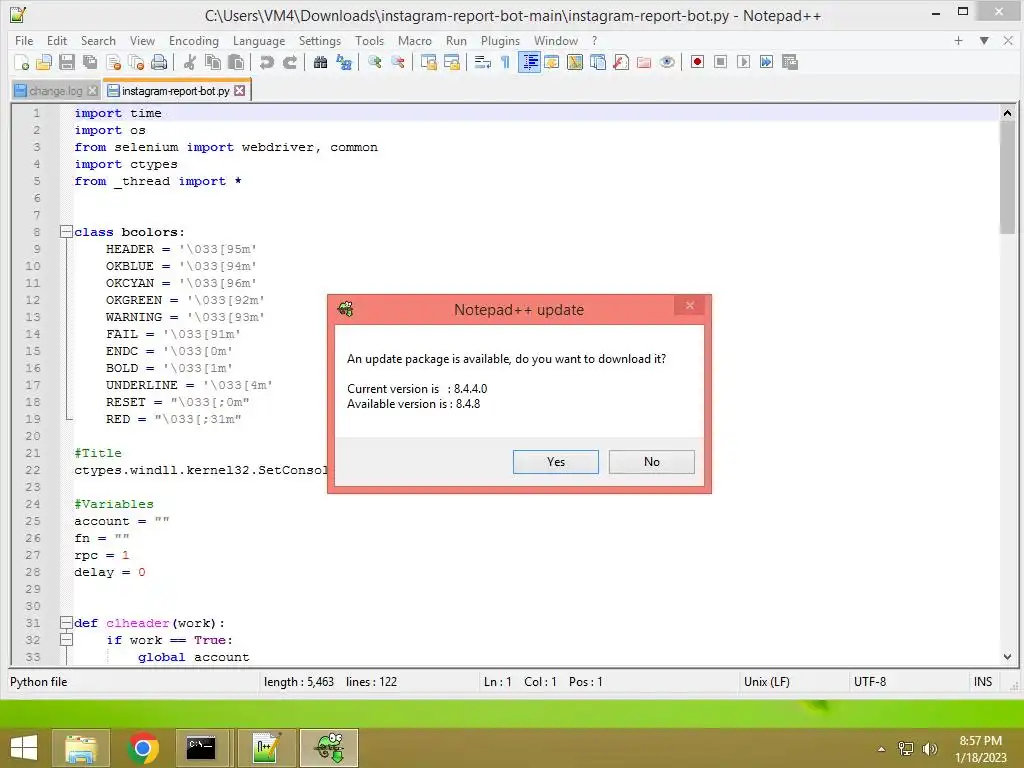This screenshot has width=1024, height=768.
Task: Close the Notepad++ update dialog
Action: 690,306
